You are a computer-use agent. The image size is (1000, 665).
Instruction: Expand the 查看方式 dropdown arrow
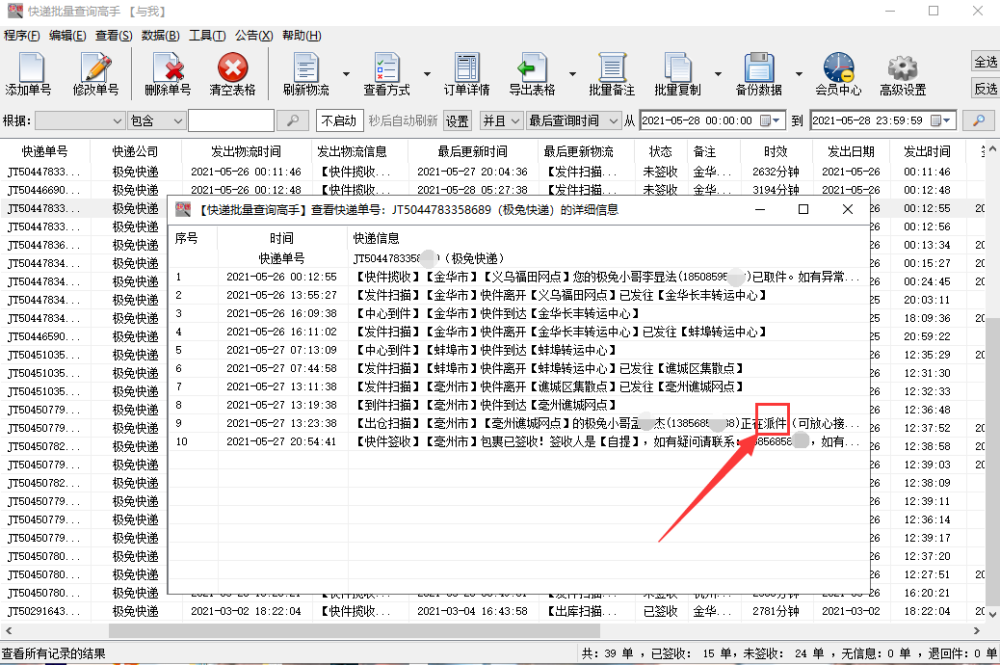coord(427,75)
